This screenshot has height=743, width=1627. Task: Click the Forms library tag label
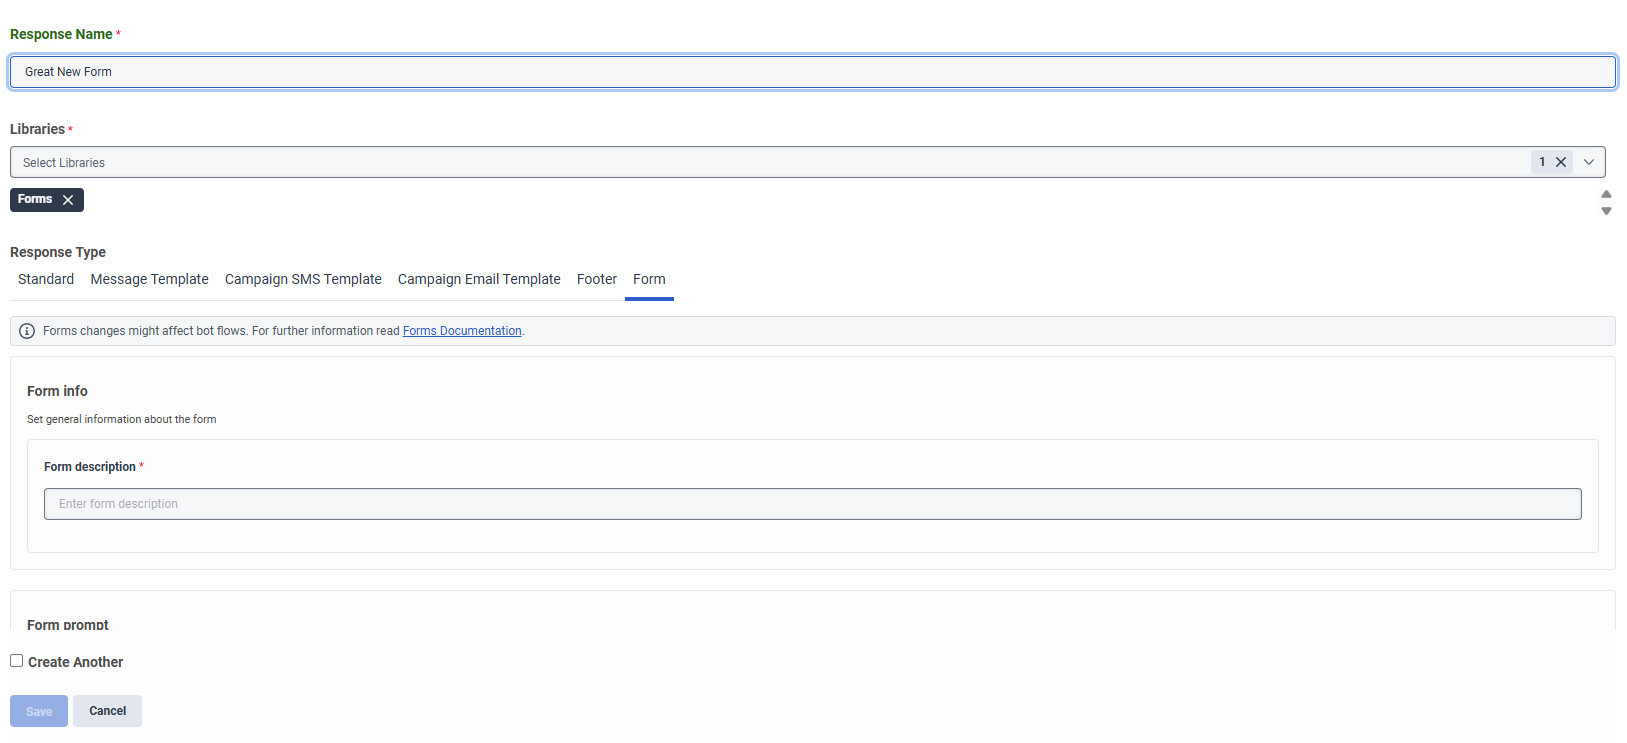pos(35,200)
